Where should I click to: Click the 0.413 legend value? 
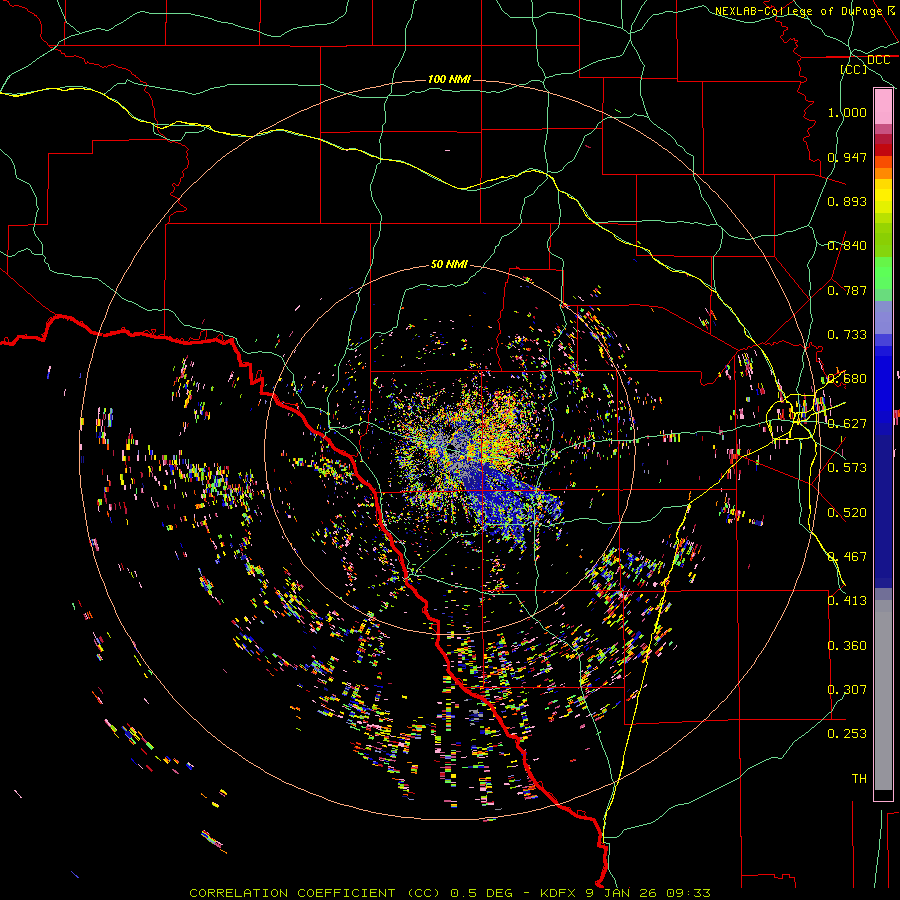coord(847,601)
